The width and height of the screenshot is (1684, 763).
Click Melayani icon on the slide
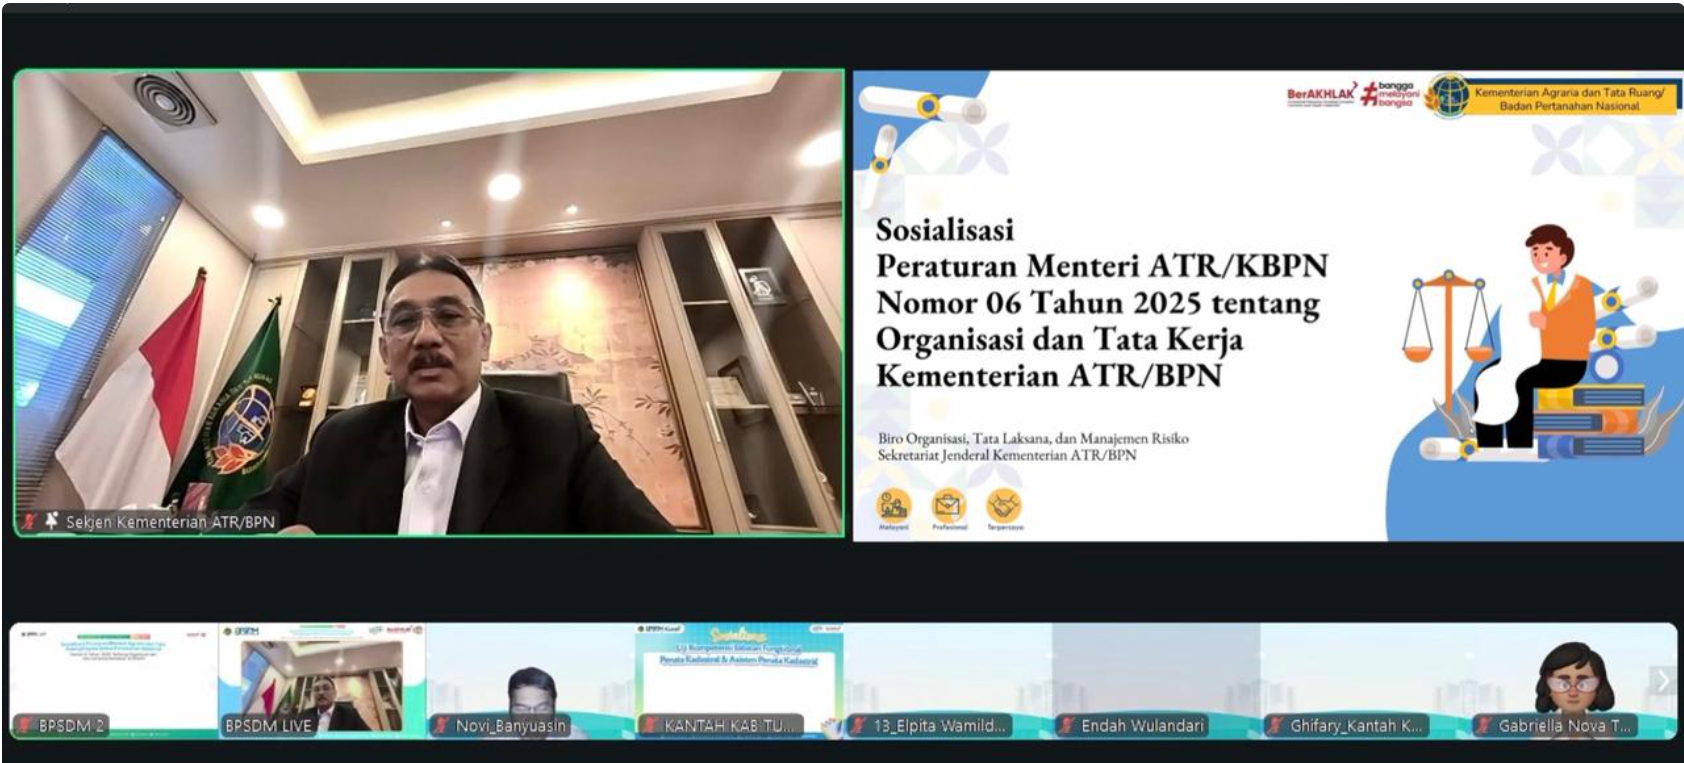click(893, 507)
